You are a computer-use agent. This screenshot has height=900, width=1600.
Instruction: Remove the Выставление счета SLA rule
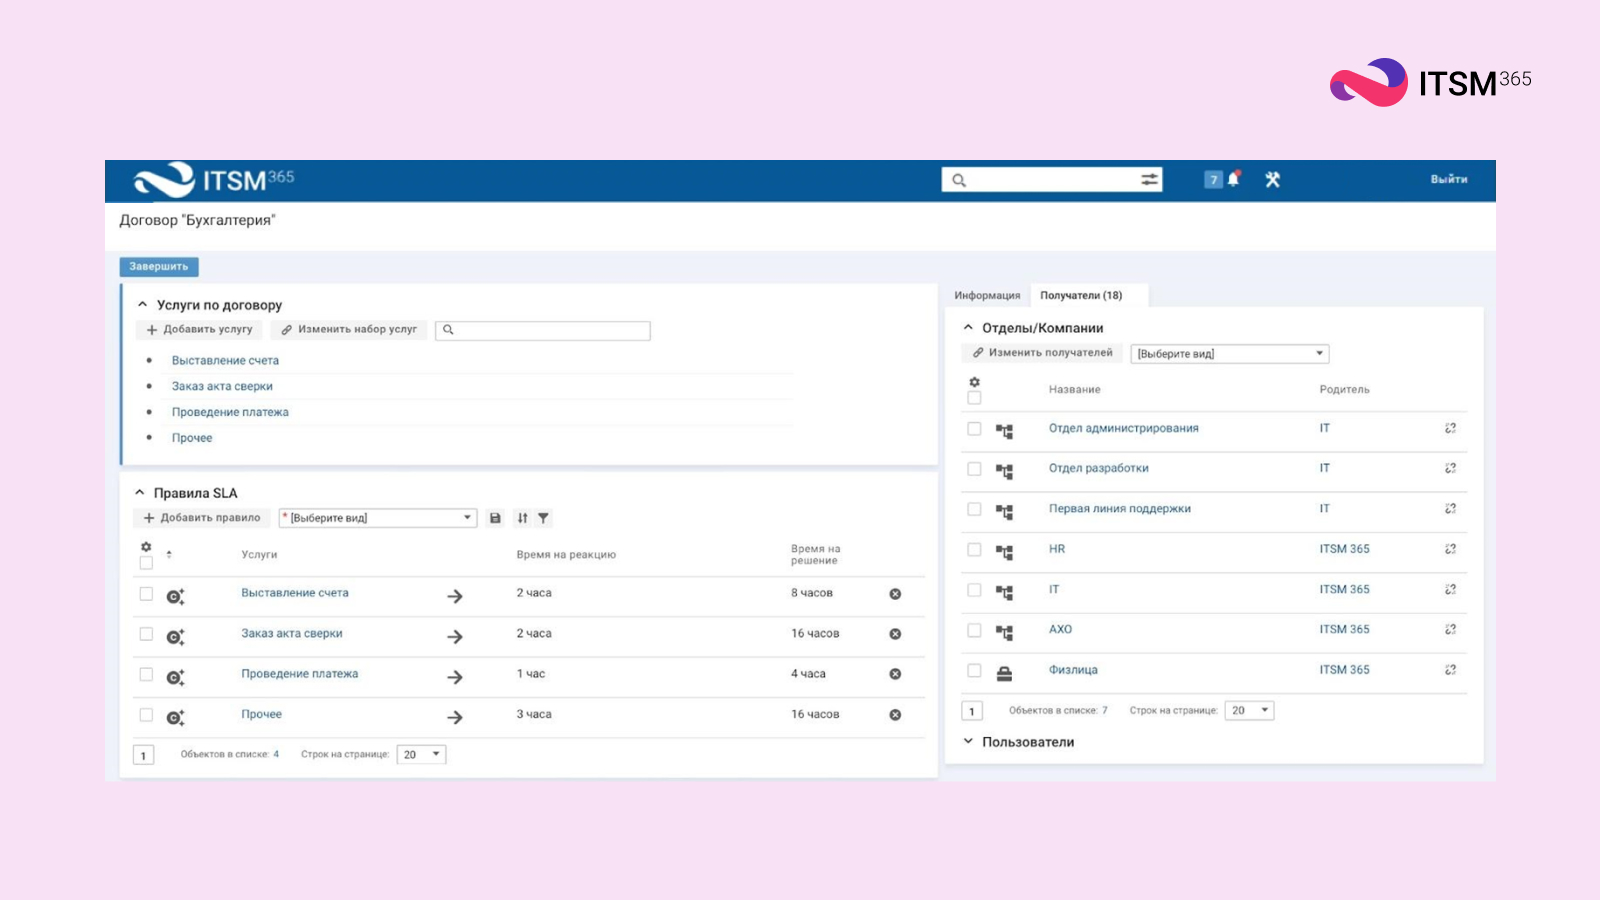(x=895, y=594)
